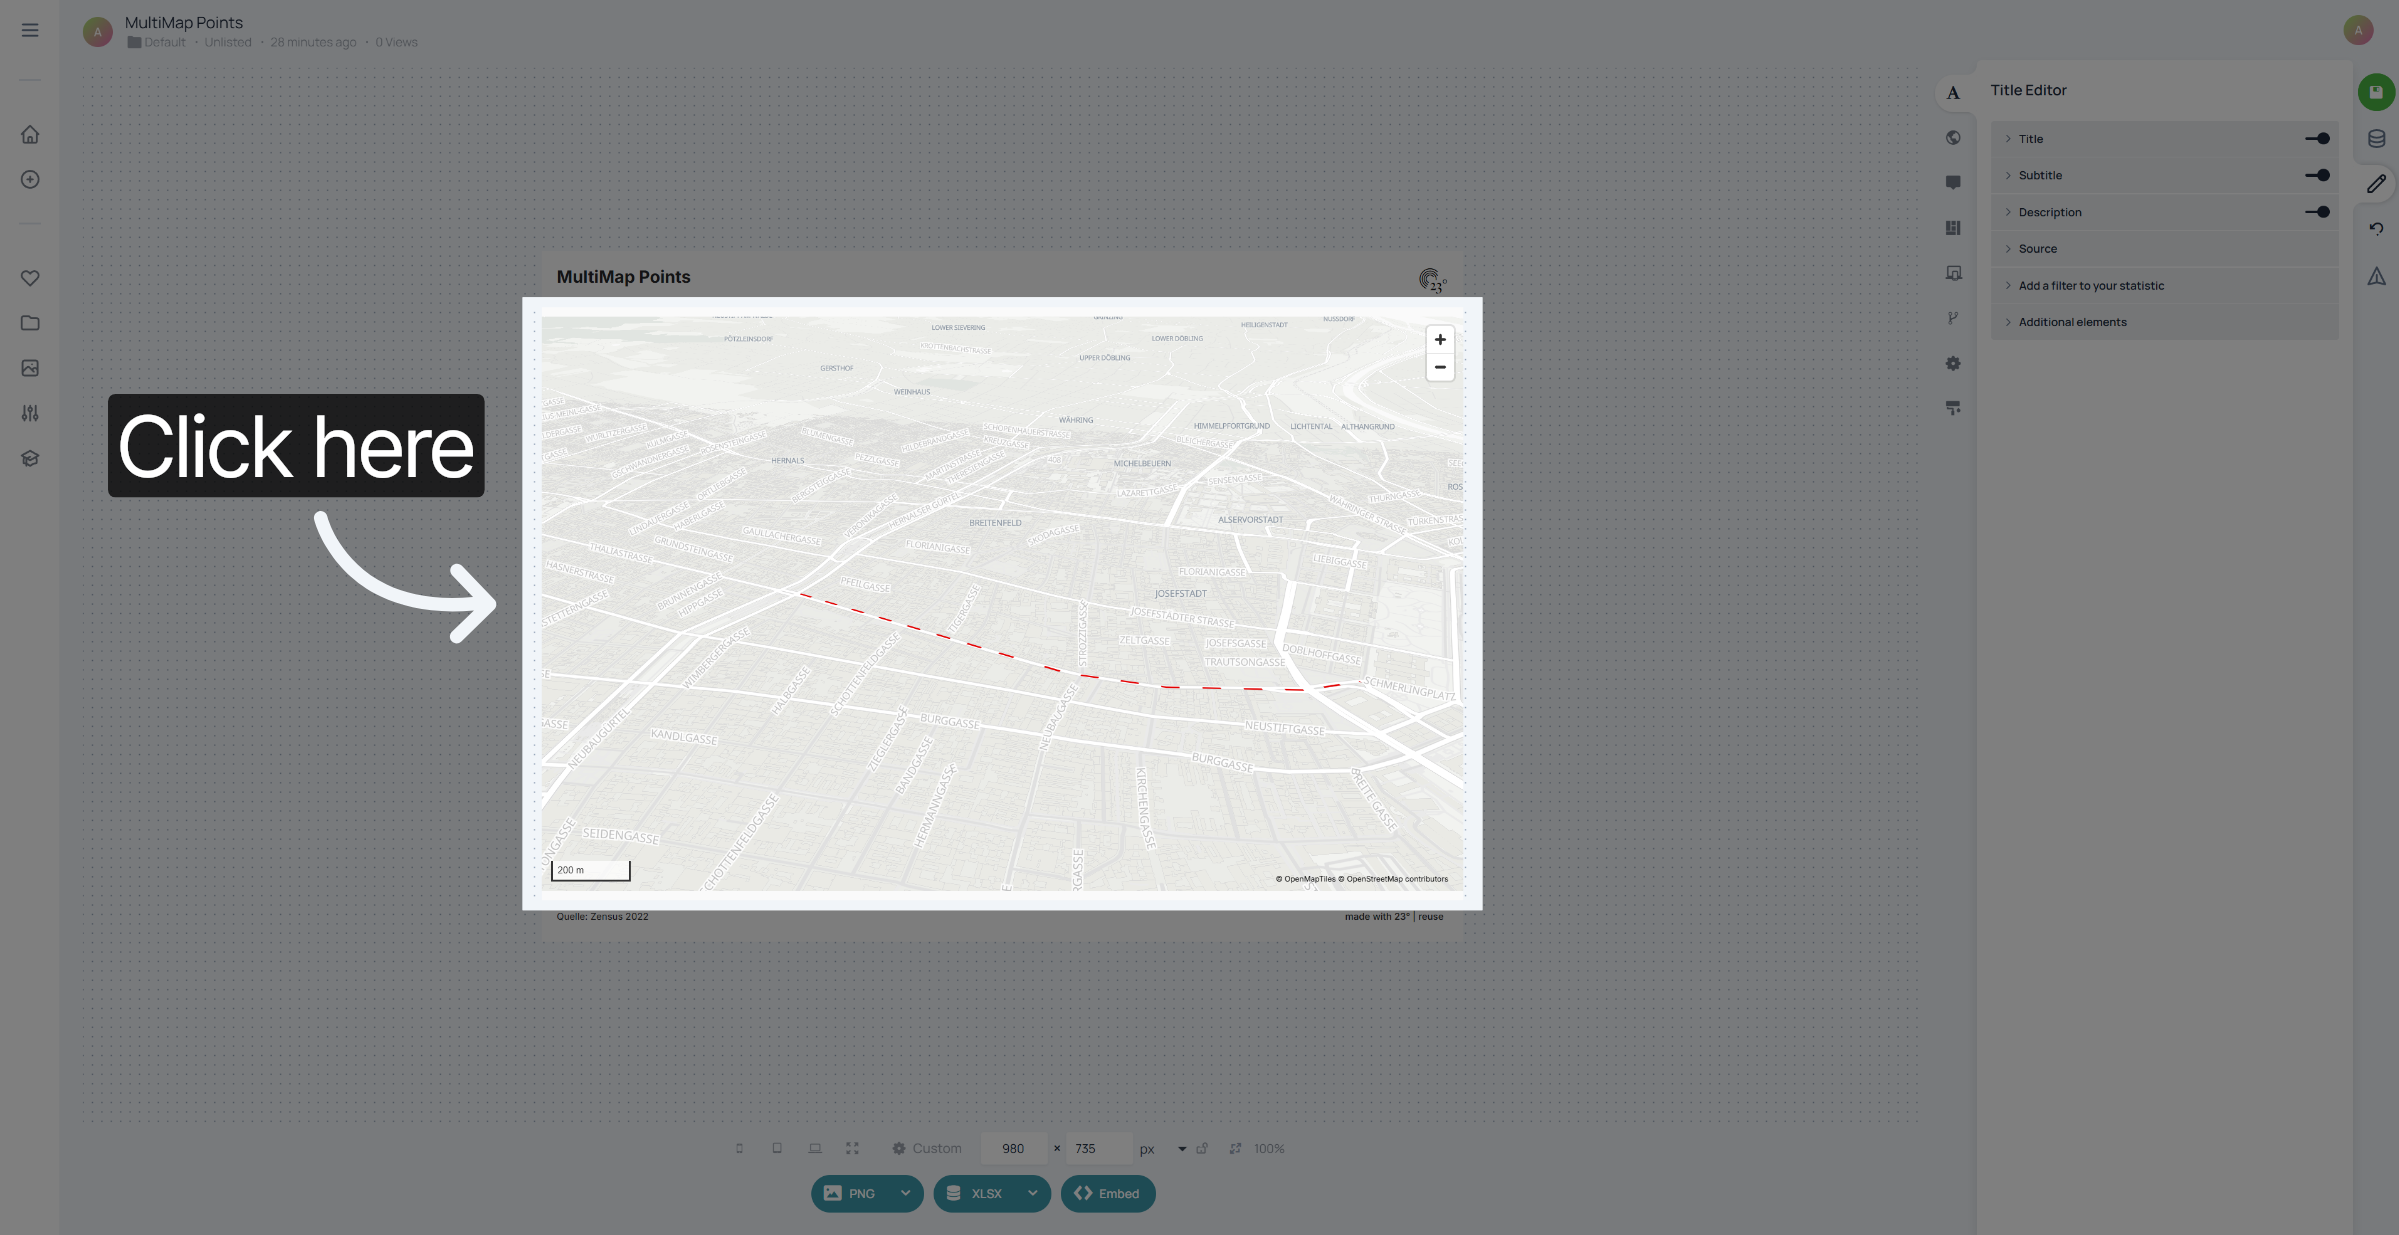
Task: Click the chart title MultiMap Points
Action: [x=623, y=277]
